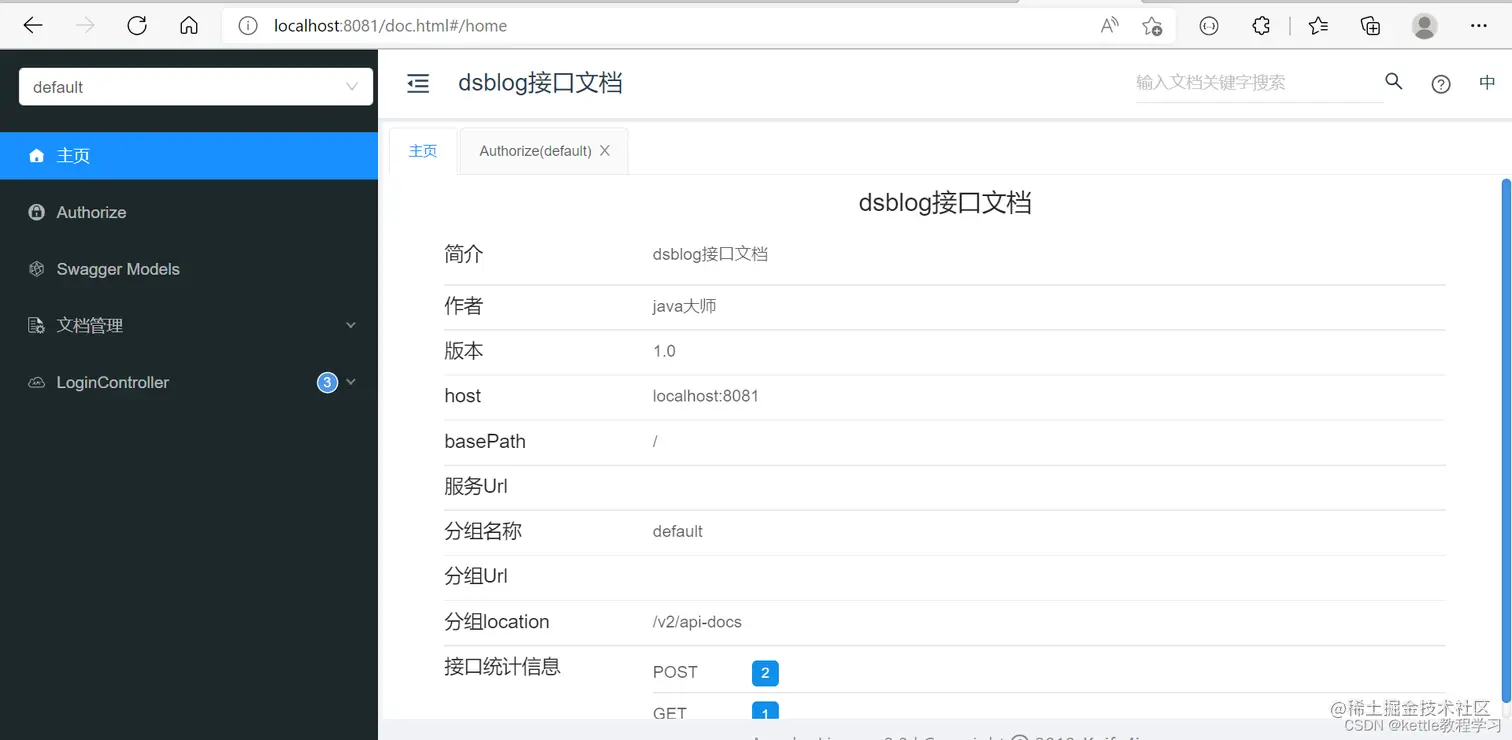Viewport: 1512px width, 740px height.
Task: Collapse the sidebar via the hamburger icon
Action: [x=417, y=84]
